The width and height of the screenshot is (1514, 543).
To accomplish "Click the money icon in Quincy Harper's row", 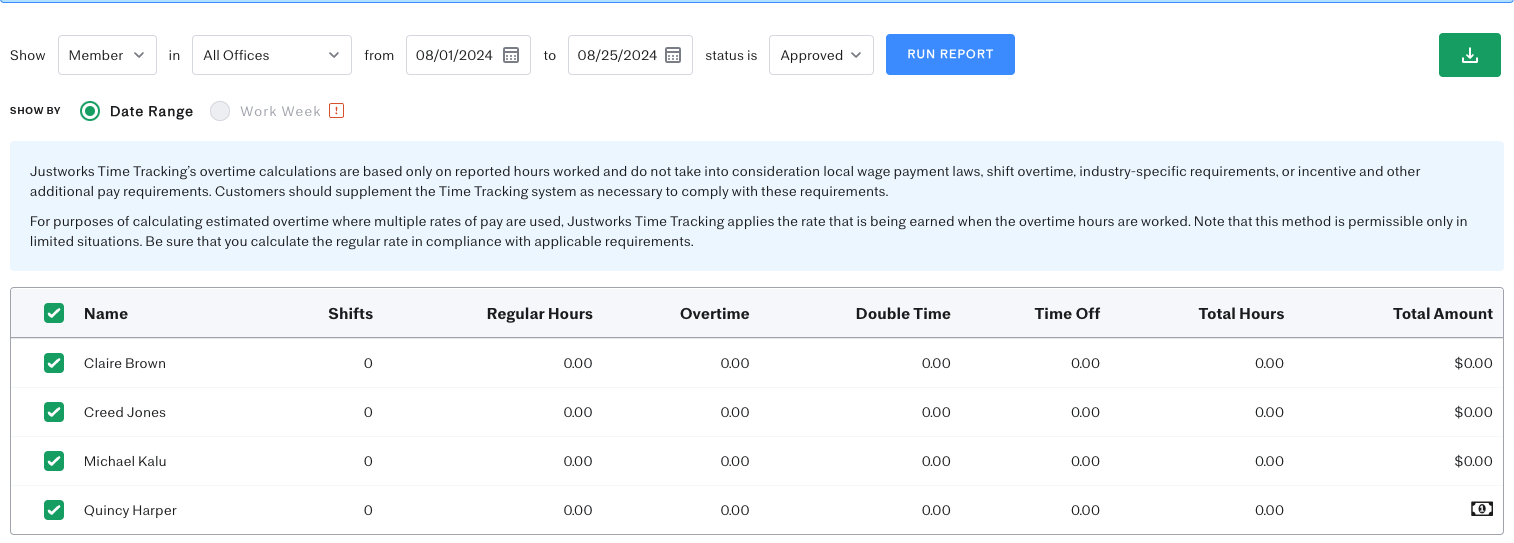I will tap(1481, 509).
